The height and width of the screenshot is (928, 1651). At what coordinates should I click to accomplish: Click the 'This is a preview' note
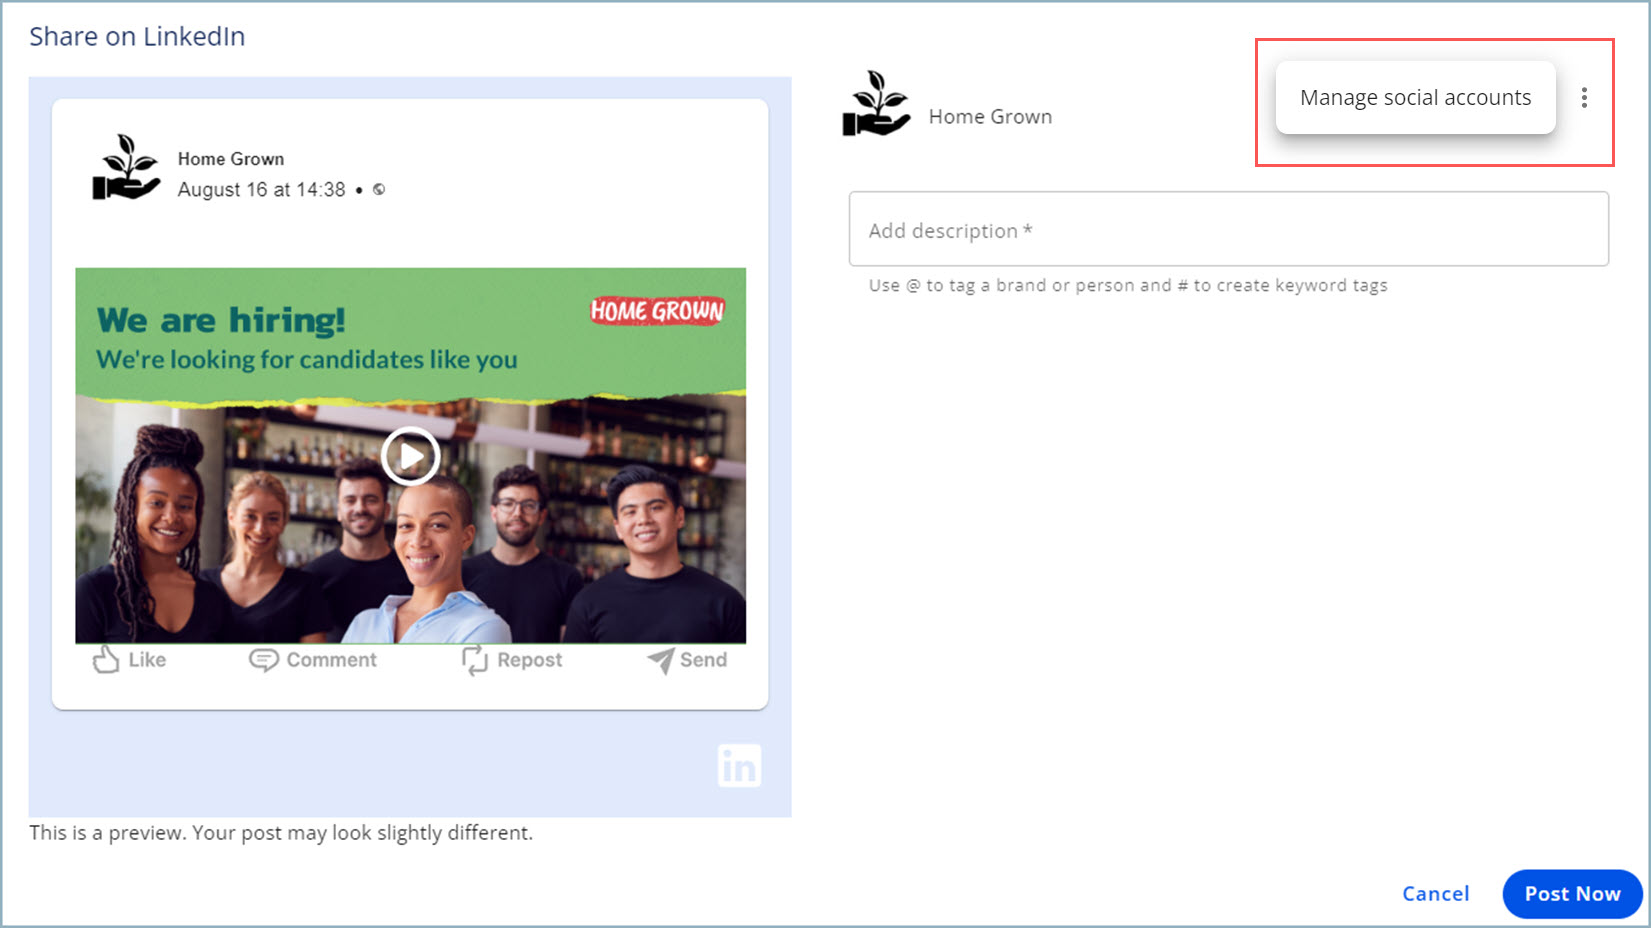tap(281, 832)
